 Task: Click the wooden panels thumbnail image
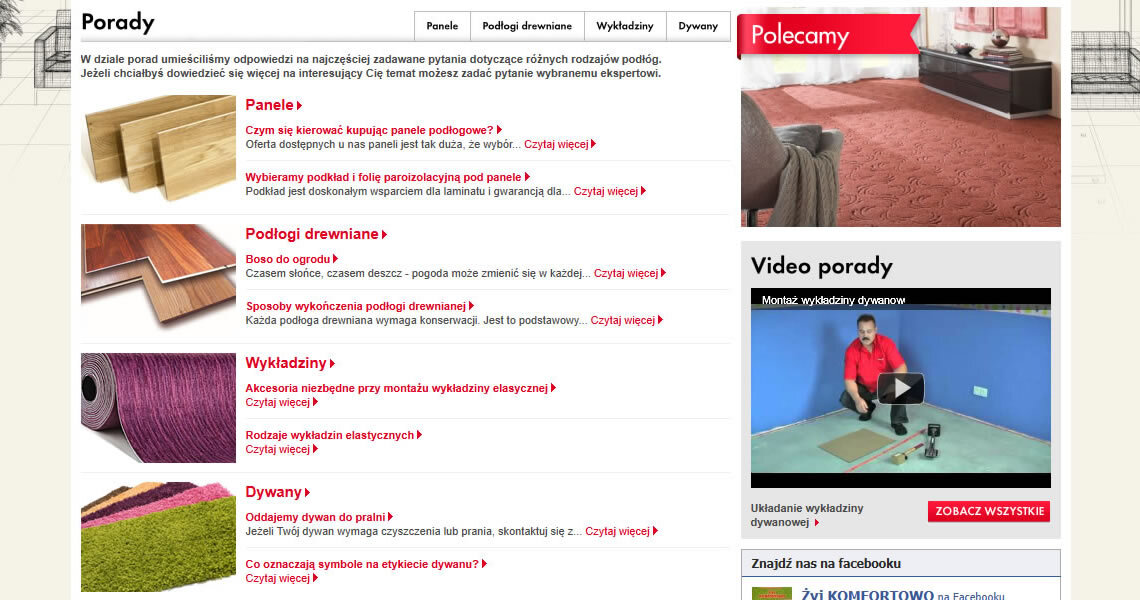coord(158,148)
